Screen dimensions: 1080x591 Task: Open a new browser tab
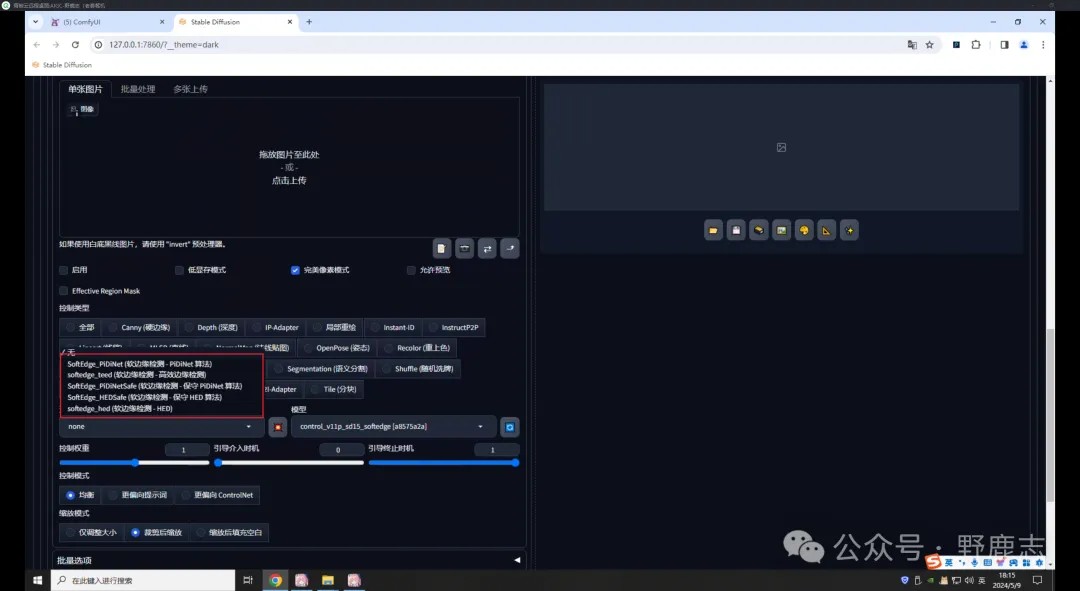click(x=309, y=22)
